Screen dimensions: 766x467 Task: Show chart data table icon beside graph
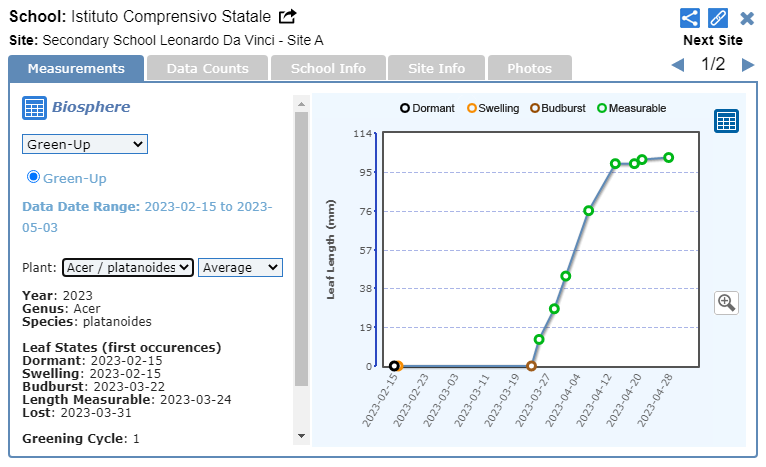(x=726, y=121)
